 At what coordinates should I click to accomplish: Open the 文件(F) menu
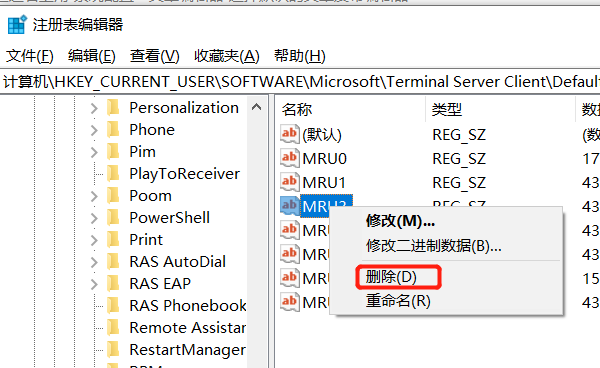[x=30, y=56]
